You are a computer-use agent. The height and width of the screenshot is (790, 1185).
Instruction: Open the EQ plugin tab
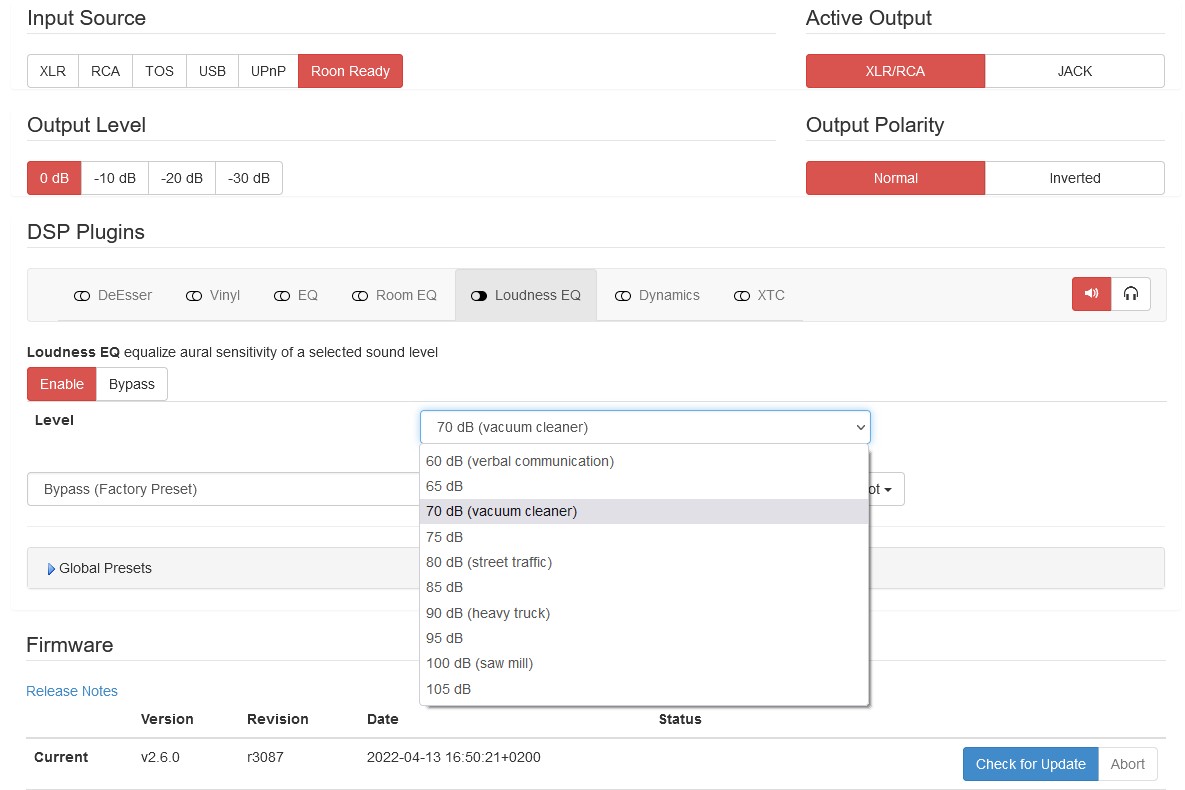[296, 296]
